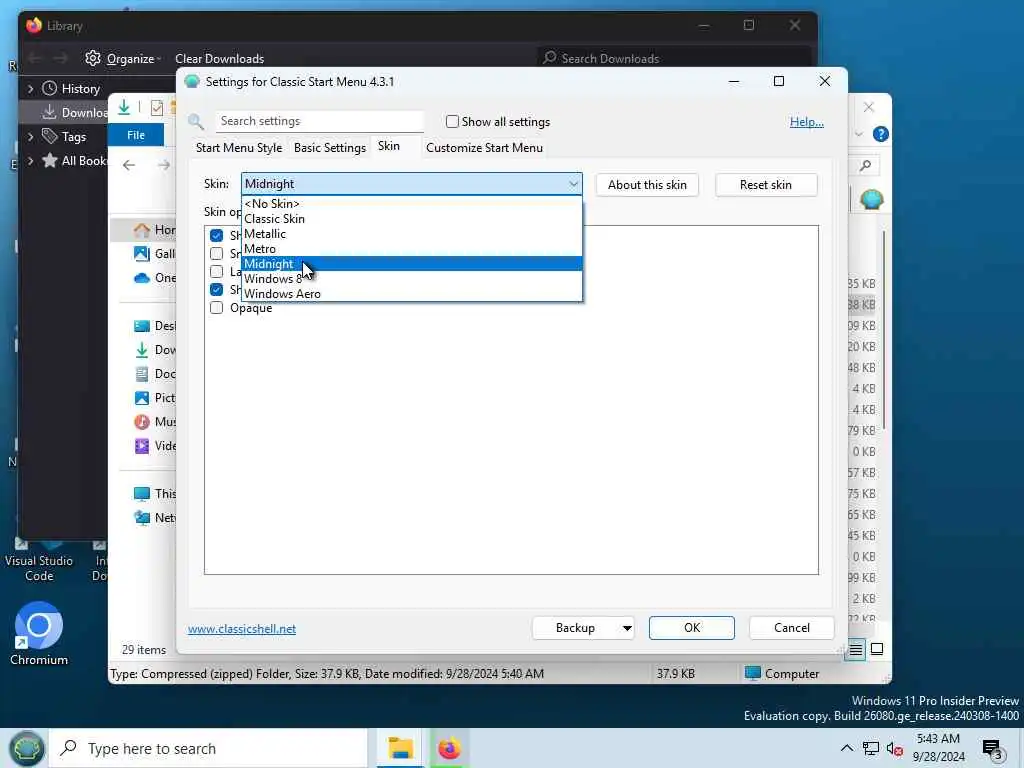
Task: Toggle the Show all settings checkbox
Action: 452,121
